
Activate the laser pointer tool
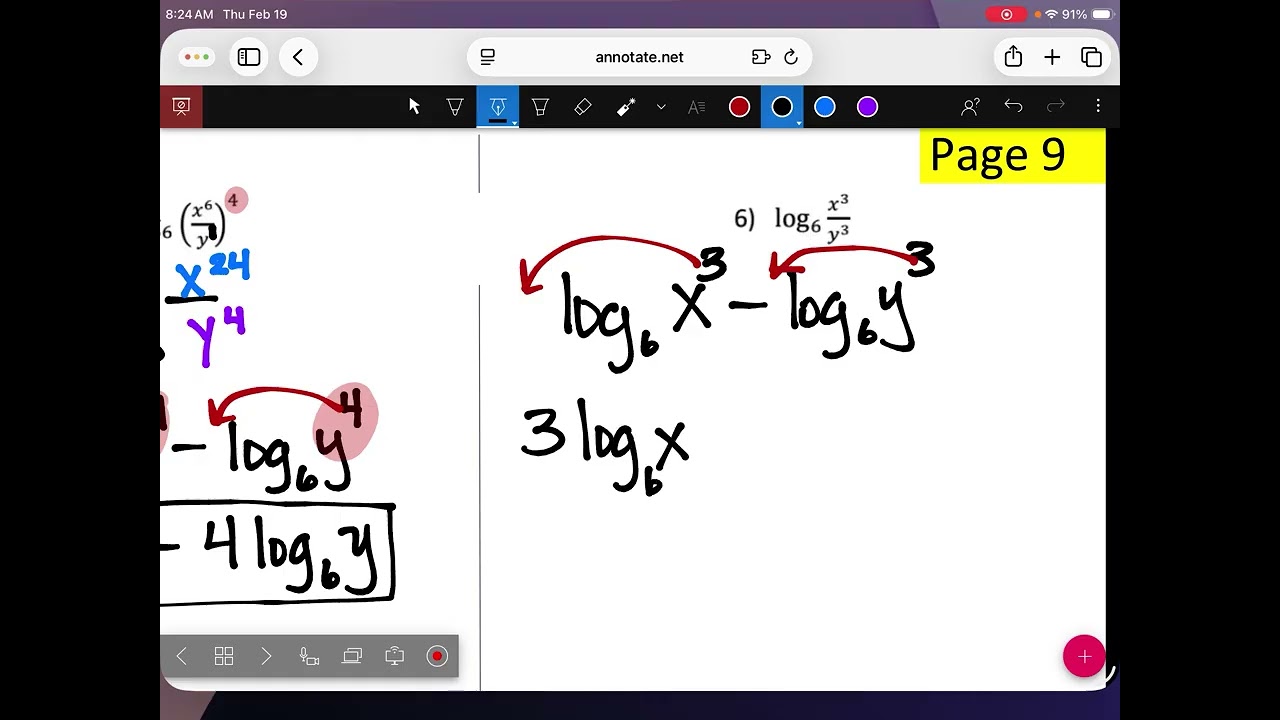point(626,107)
